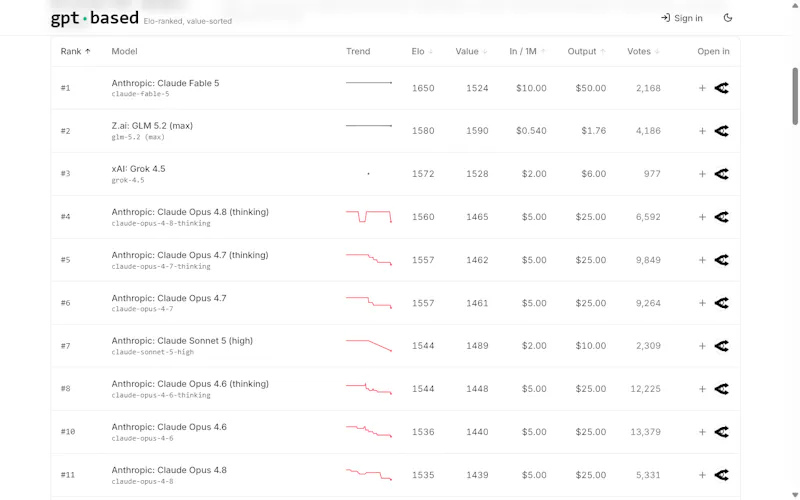800x500 pixels.
Task: Select Anthropic: Claude Opus 4.6 (thinking) model name
Action: (190, 384)
